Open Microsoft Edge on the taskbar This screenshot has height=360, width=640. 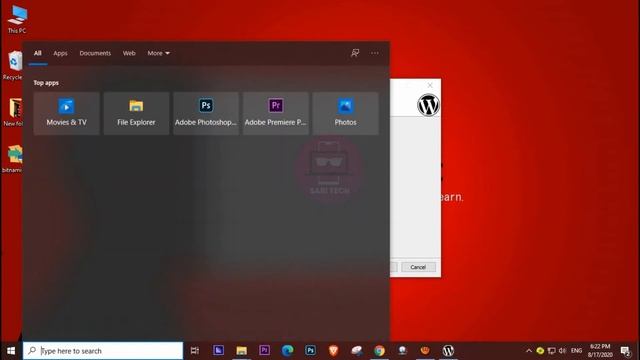tap(287, 351)
